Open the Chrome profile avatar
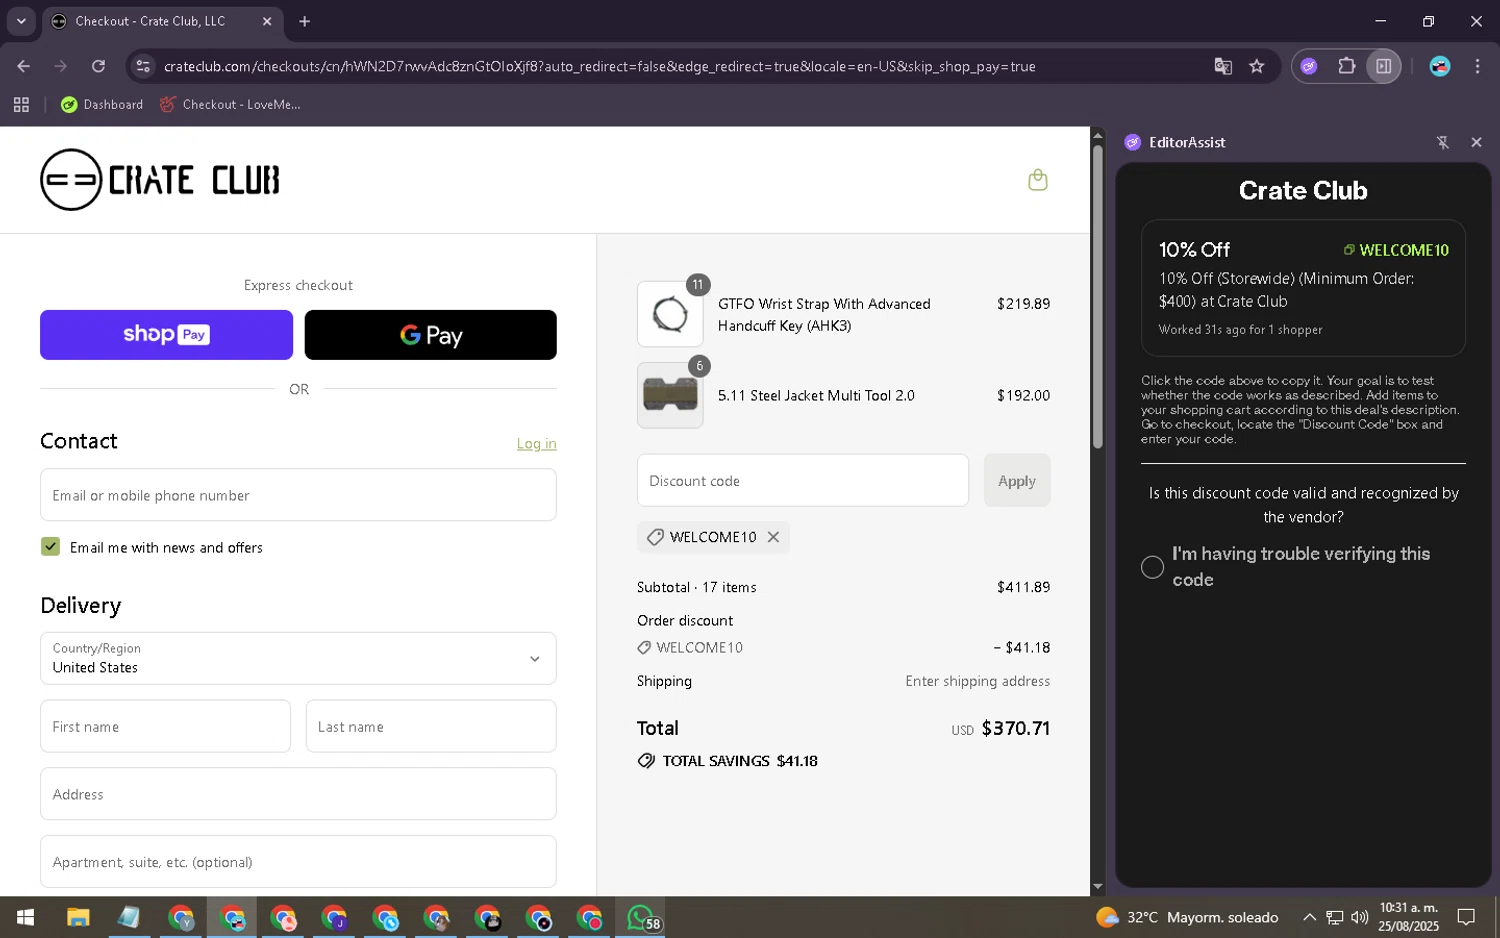 click(x=1440, y=66)
